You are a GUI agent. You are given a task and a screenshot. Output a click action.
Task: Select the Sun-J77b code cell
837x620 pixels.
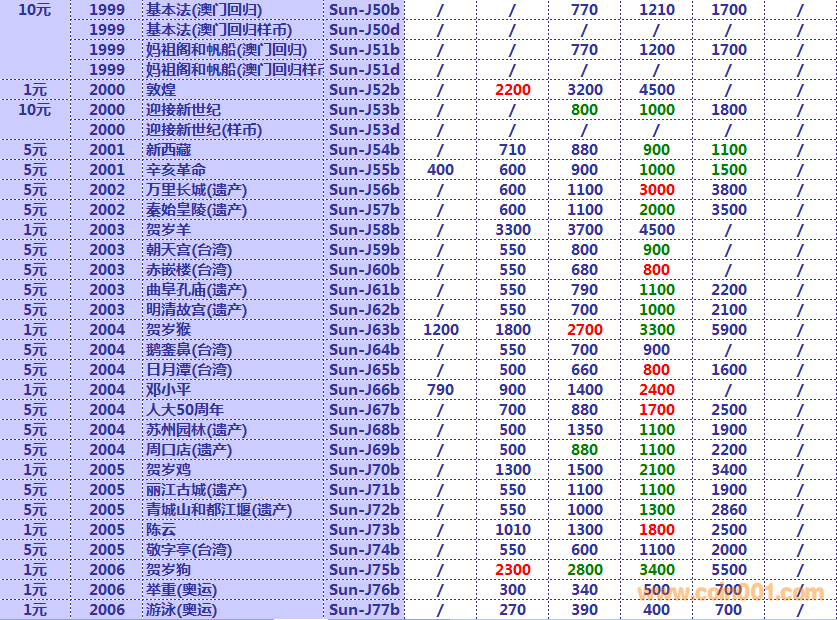tap(364, 610)
